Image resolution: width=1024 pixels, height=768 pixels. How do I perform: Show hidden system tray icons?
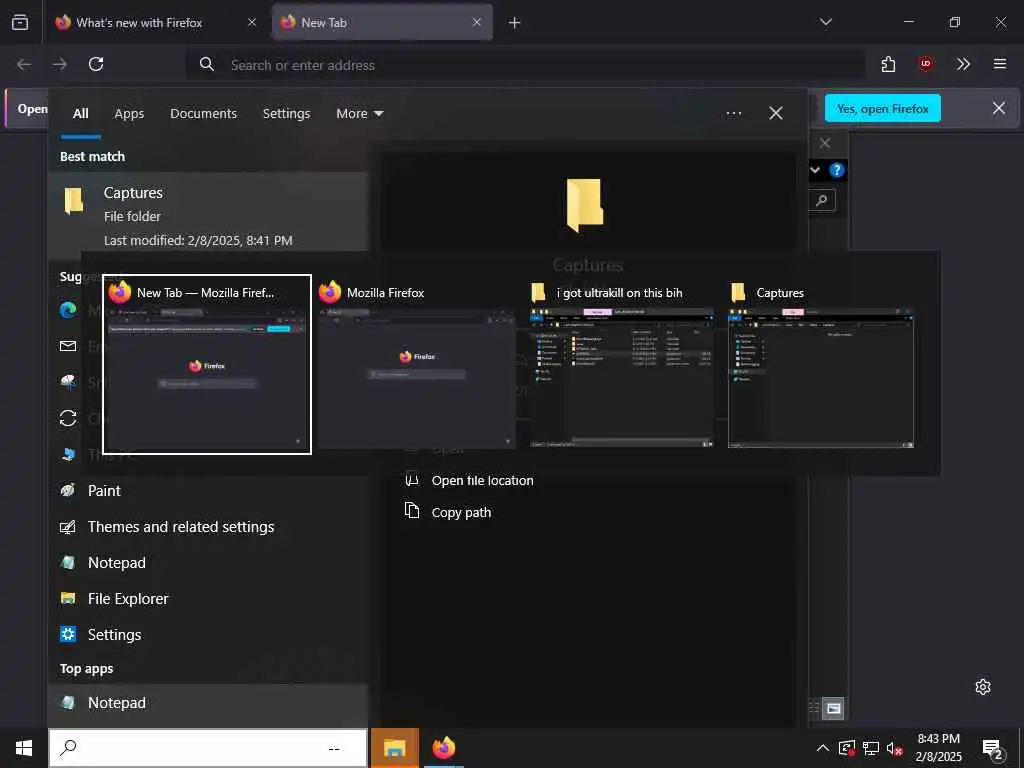tap(823, 748)
